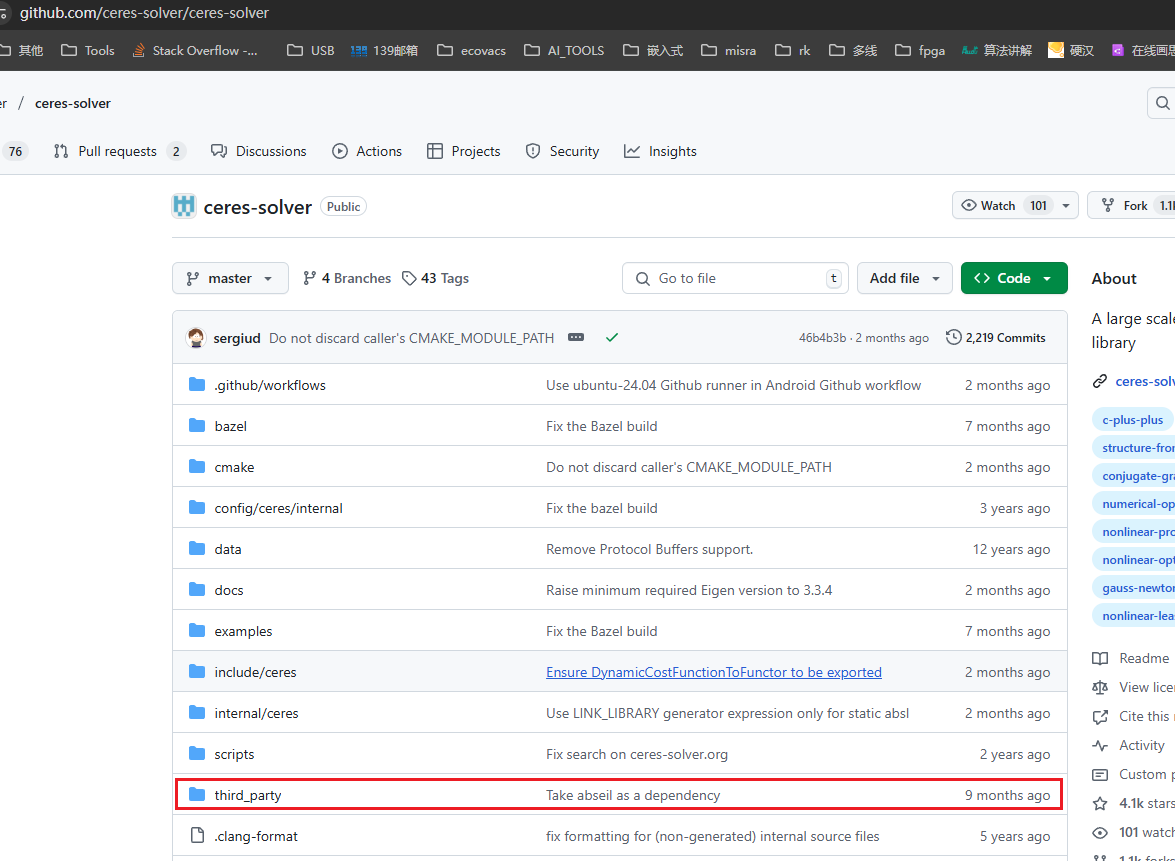Image resolution: width=1175 pixels, height=861 pixels.
Task: Click the Activity pulse icon
Action: 1100,746
